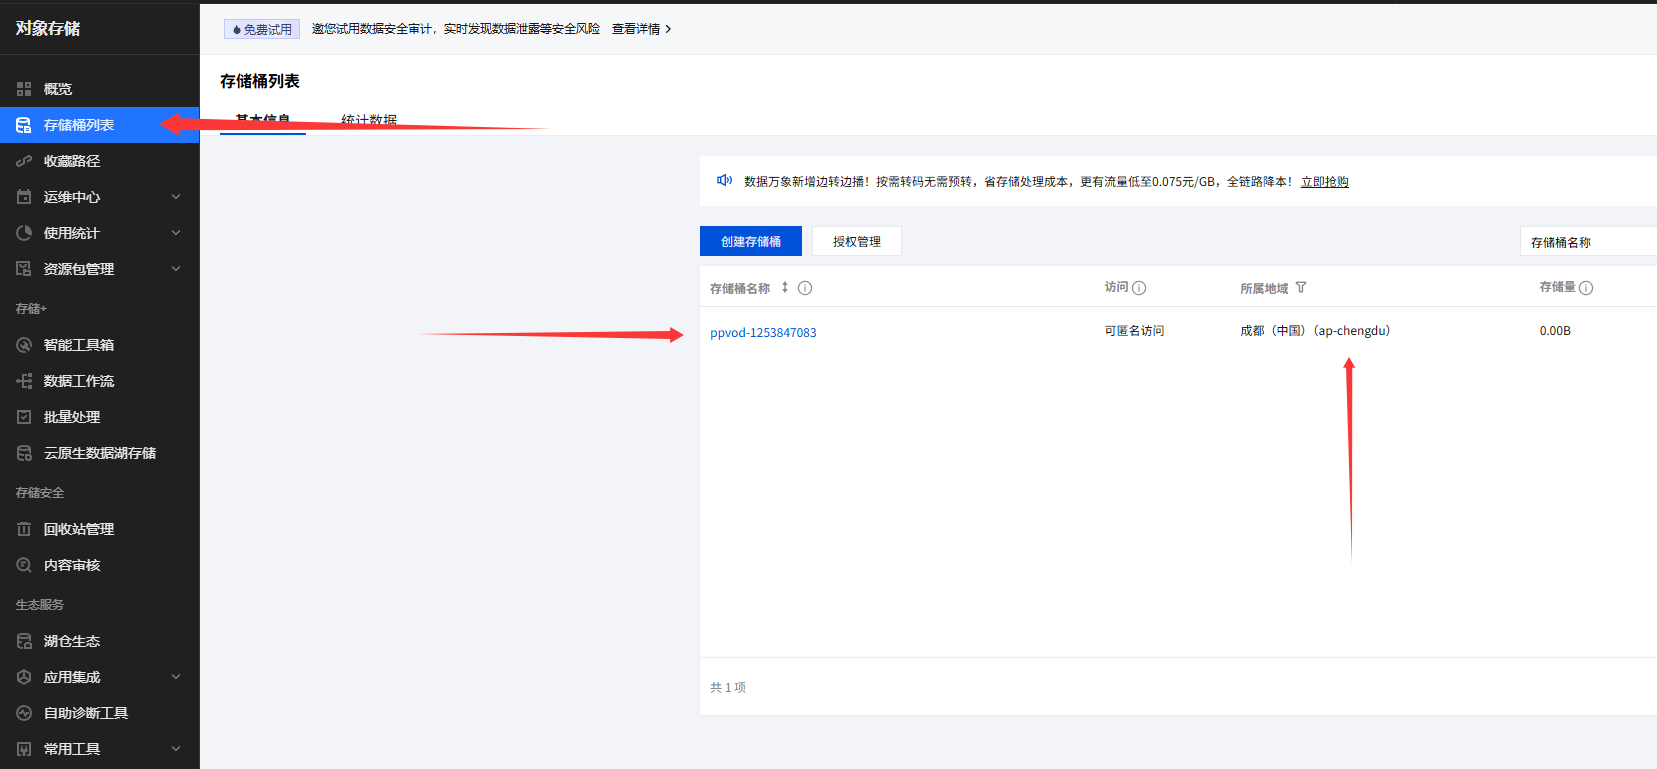Switch to the 基本信息 tab
This screenshot has width=1657, height=769.
pos(263,120)
